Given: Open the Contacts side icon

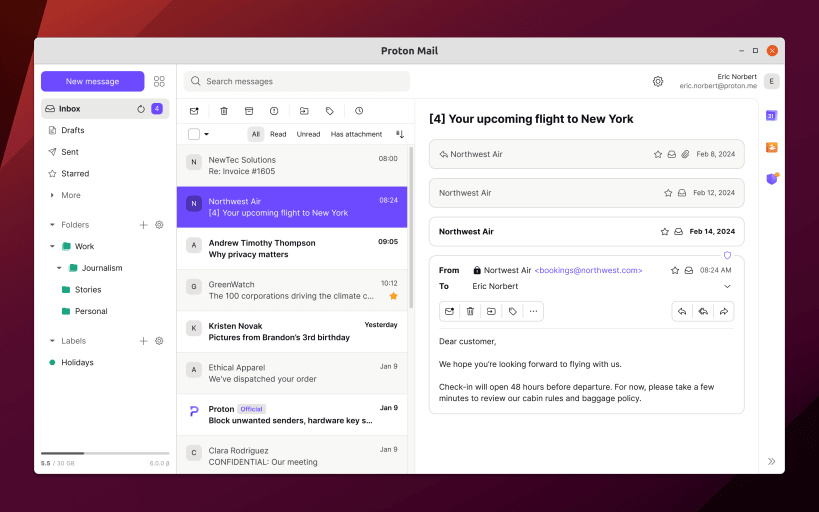Looking at the screenshot, I should 771,147.
